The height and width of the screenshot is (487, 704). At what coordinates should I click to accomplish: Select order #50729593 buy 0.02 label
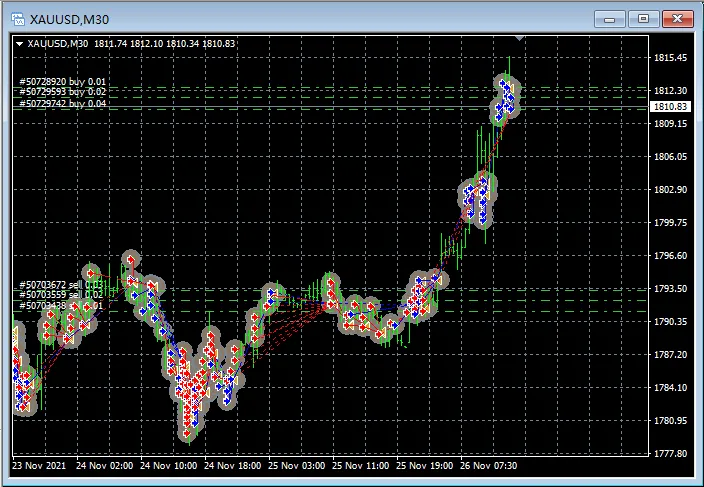click(62, 92)
